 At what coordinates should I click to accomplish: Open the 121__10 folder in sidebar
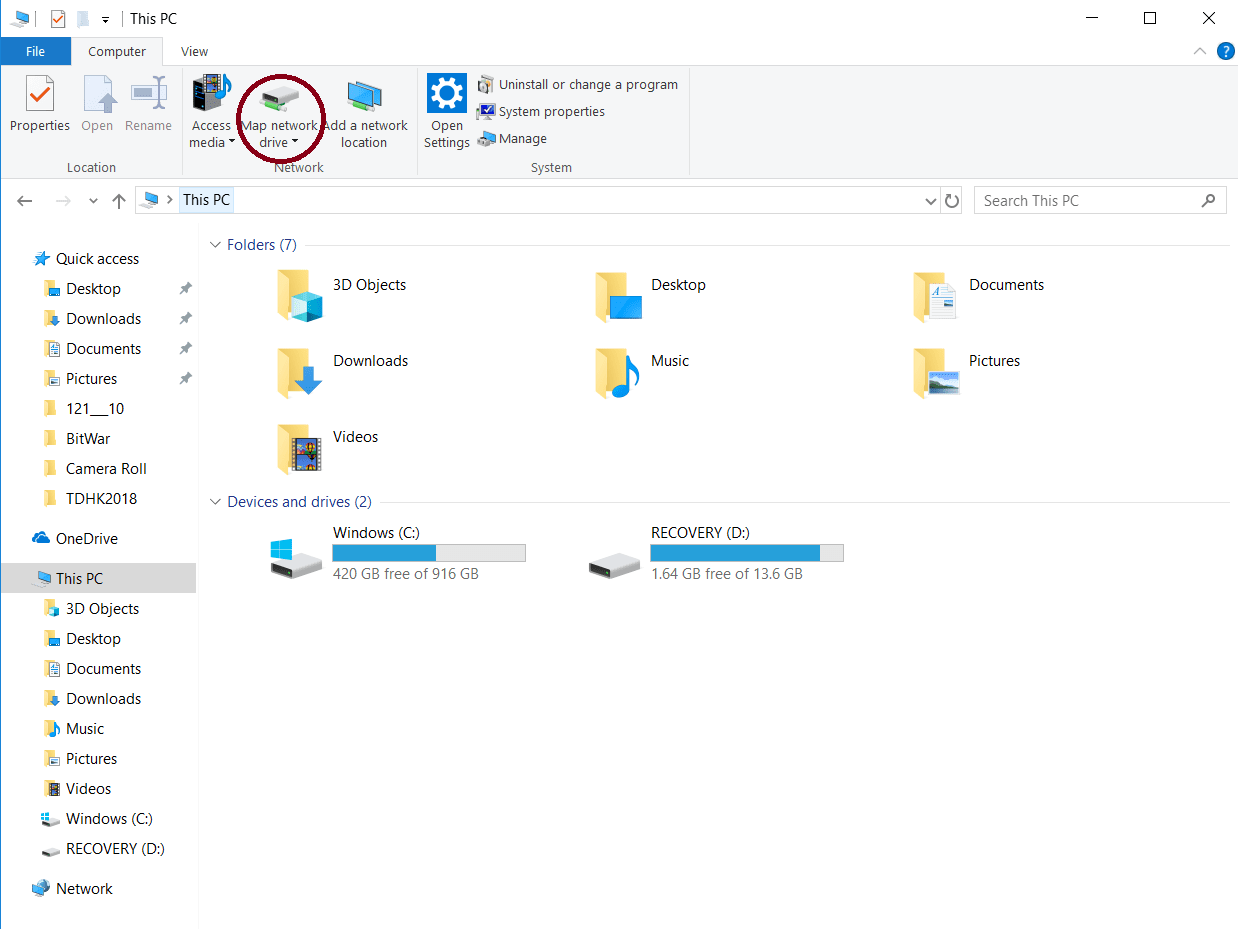tap(95, 409)
